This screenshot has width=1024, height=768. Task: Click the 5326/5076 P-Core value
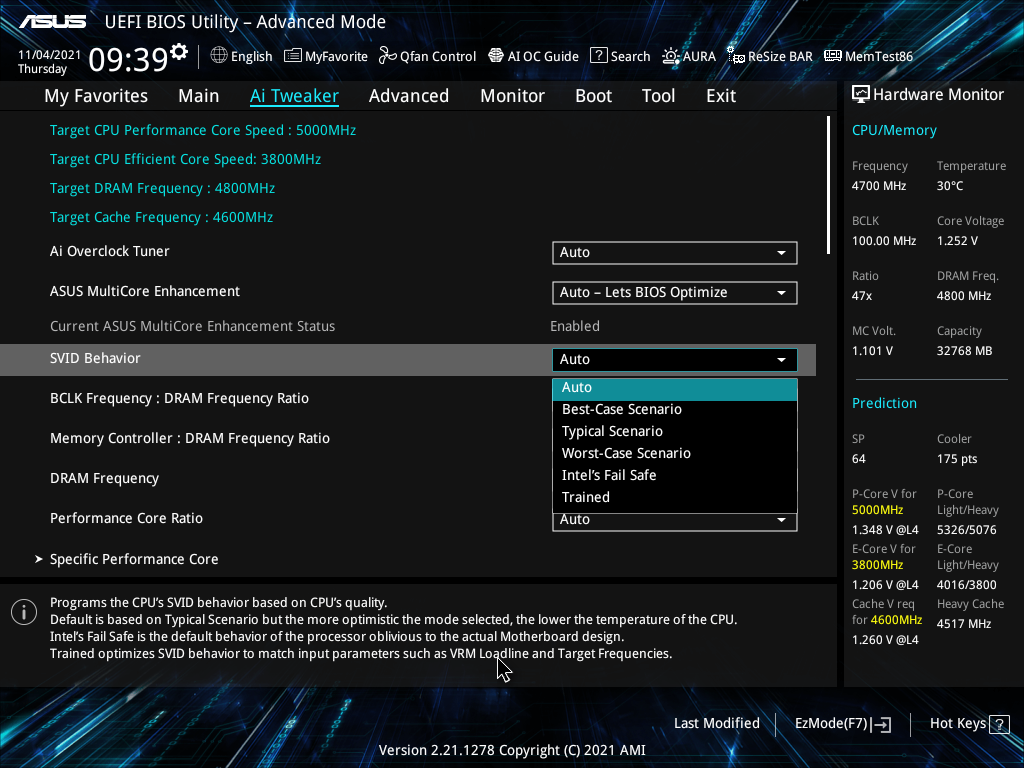click(x=967, y=530)
